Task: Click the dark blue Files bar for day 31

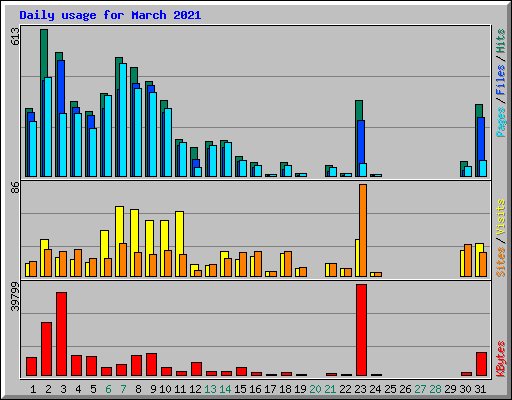Action: (481, 139)
